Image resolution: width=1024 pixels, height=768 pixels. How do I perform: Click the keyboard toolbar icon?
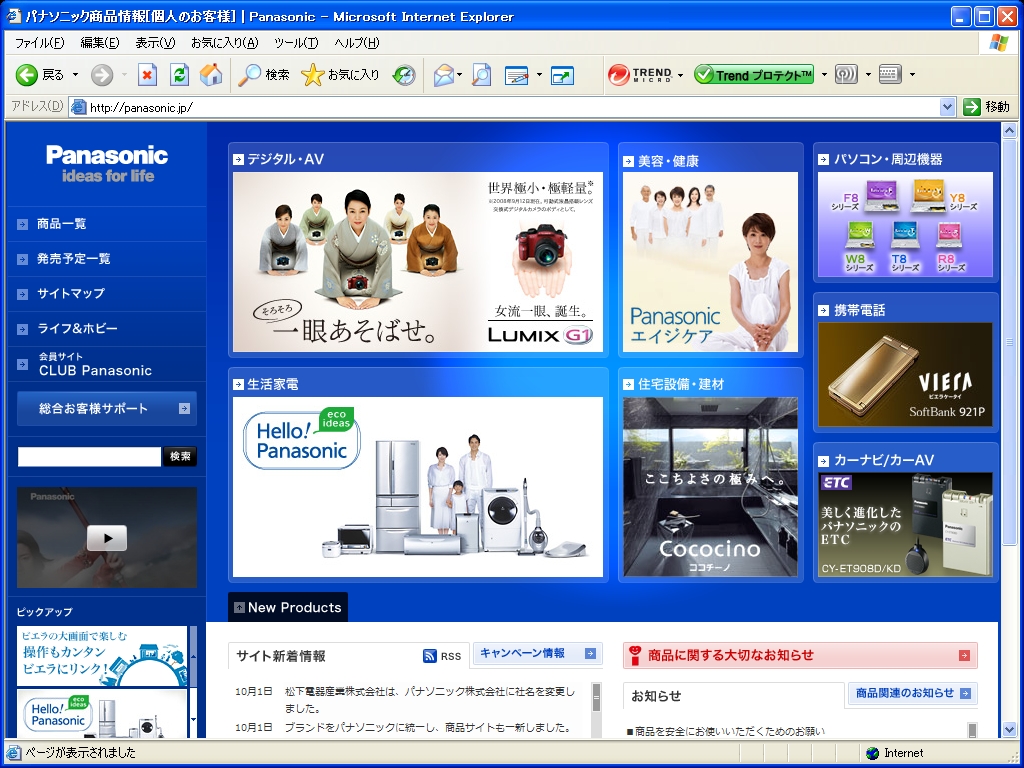click(890, 74)
